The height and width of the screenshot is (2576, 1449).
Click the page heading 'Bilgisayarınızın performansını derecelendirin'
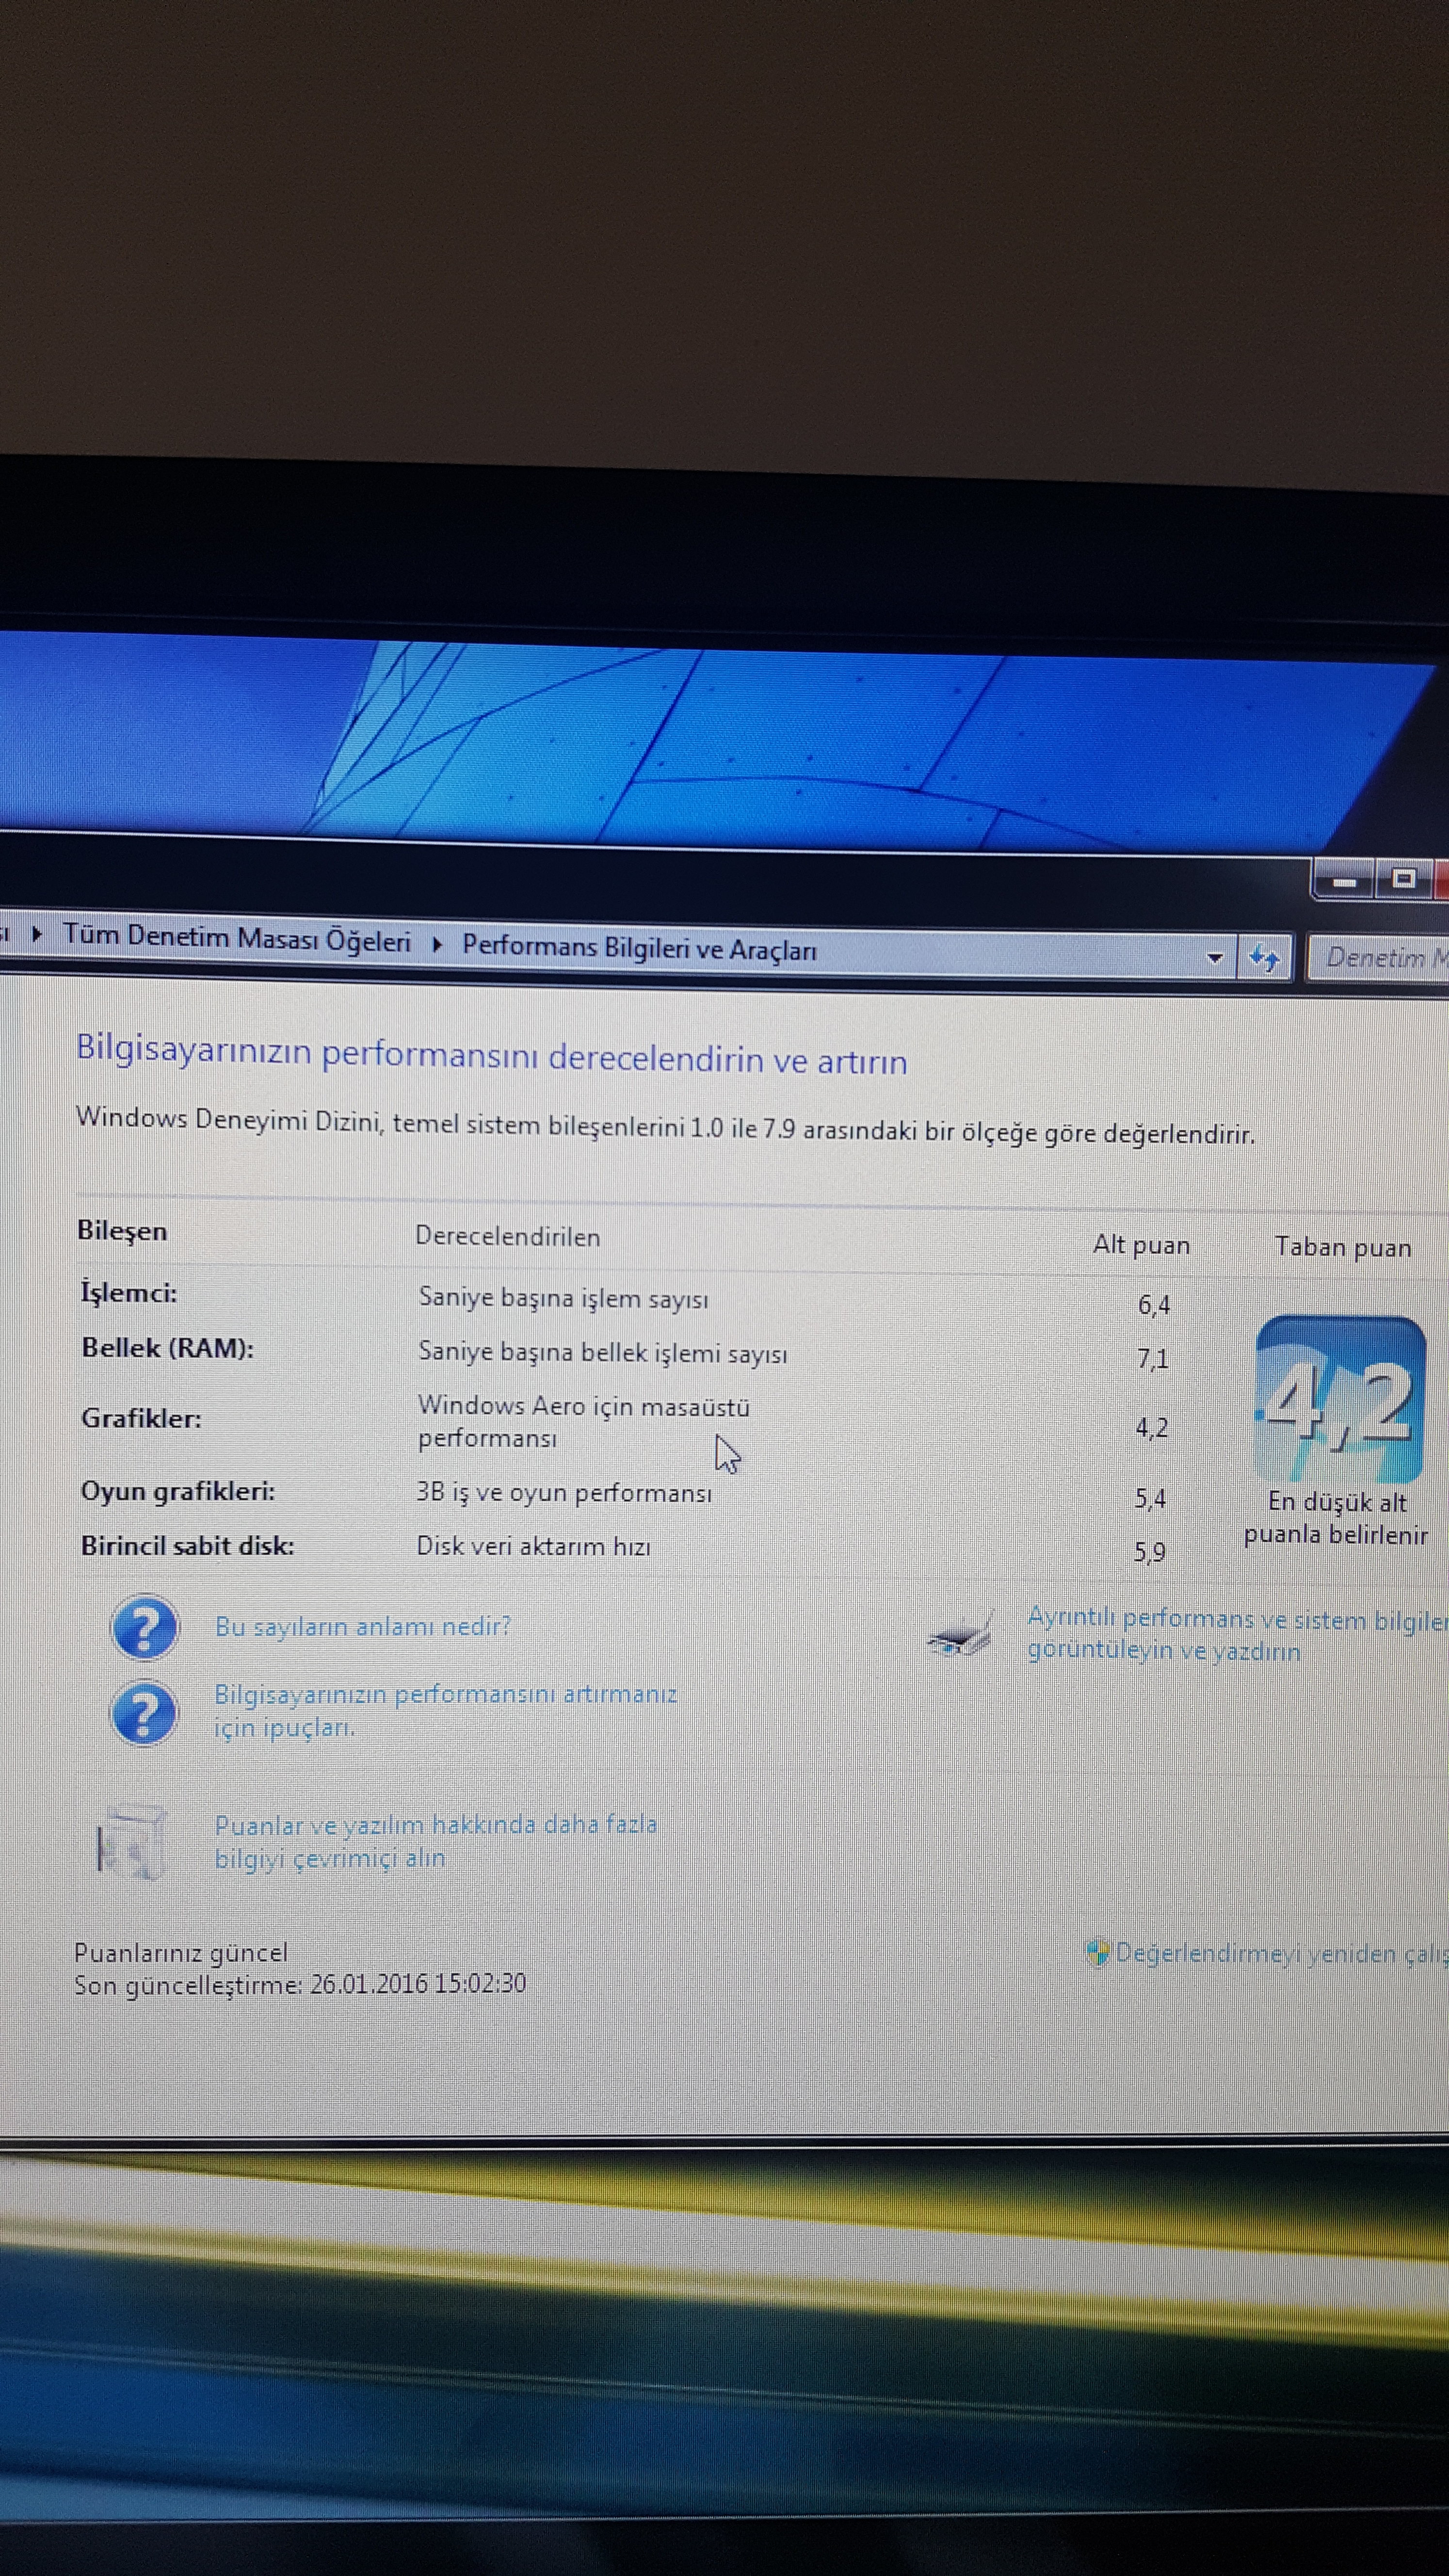[492, 1055]
